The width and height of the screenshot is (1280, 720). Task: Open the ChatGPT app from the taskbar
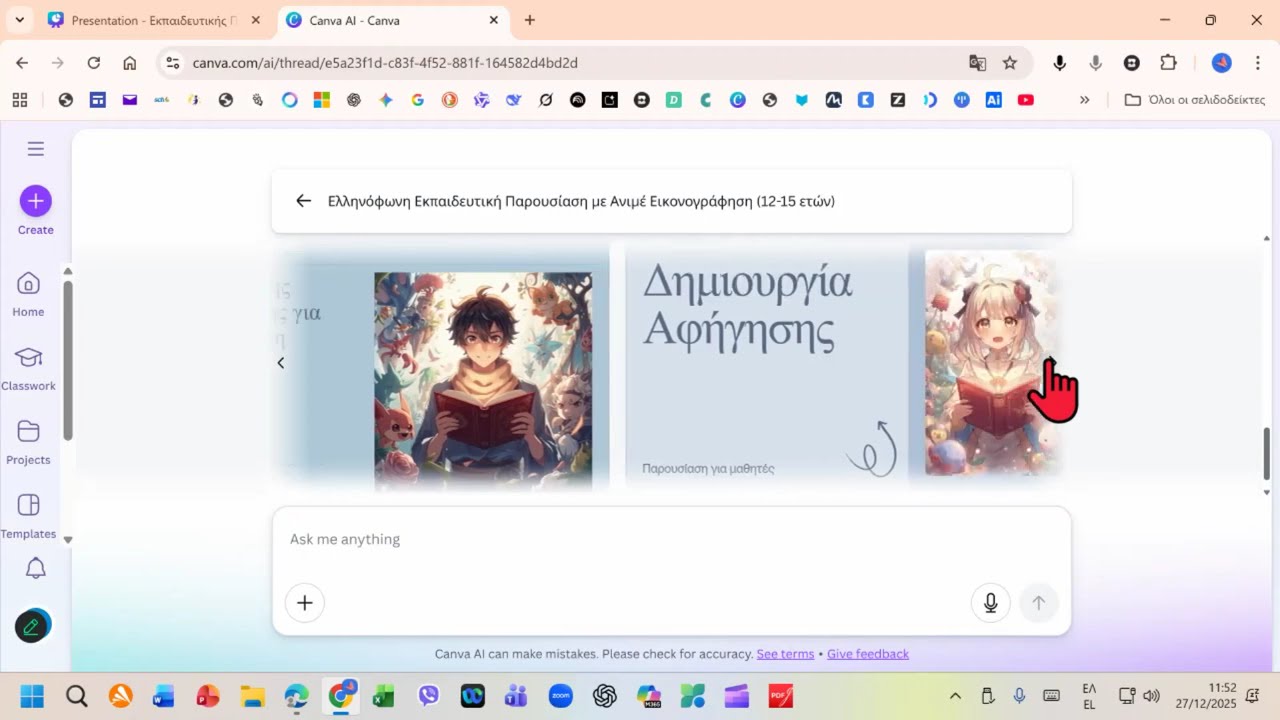coord(604,695)
